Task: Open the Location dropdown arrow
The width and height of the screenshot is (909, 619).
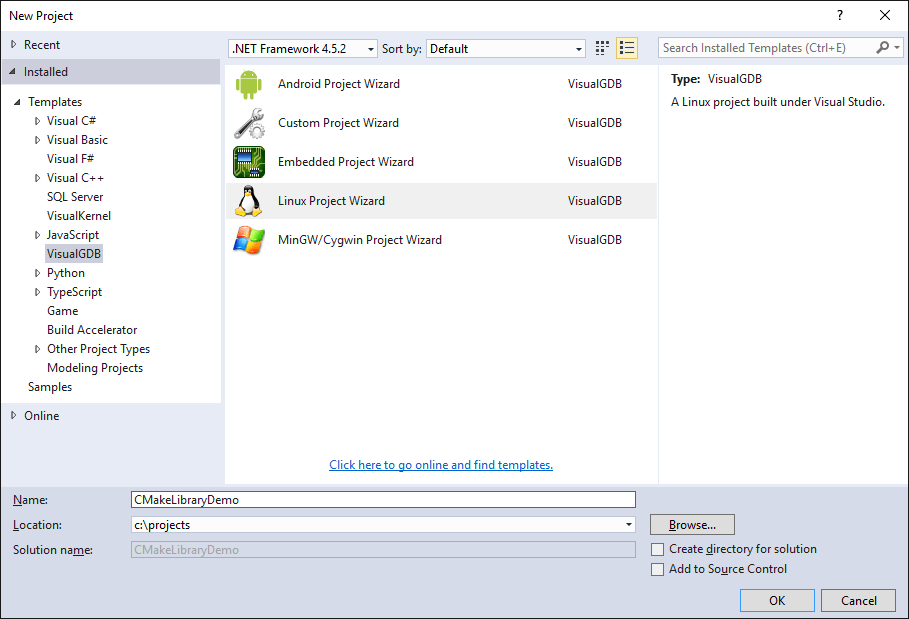Action: (629, 524)
